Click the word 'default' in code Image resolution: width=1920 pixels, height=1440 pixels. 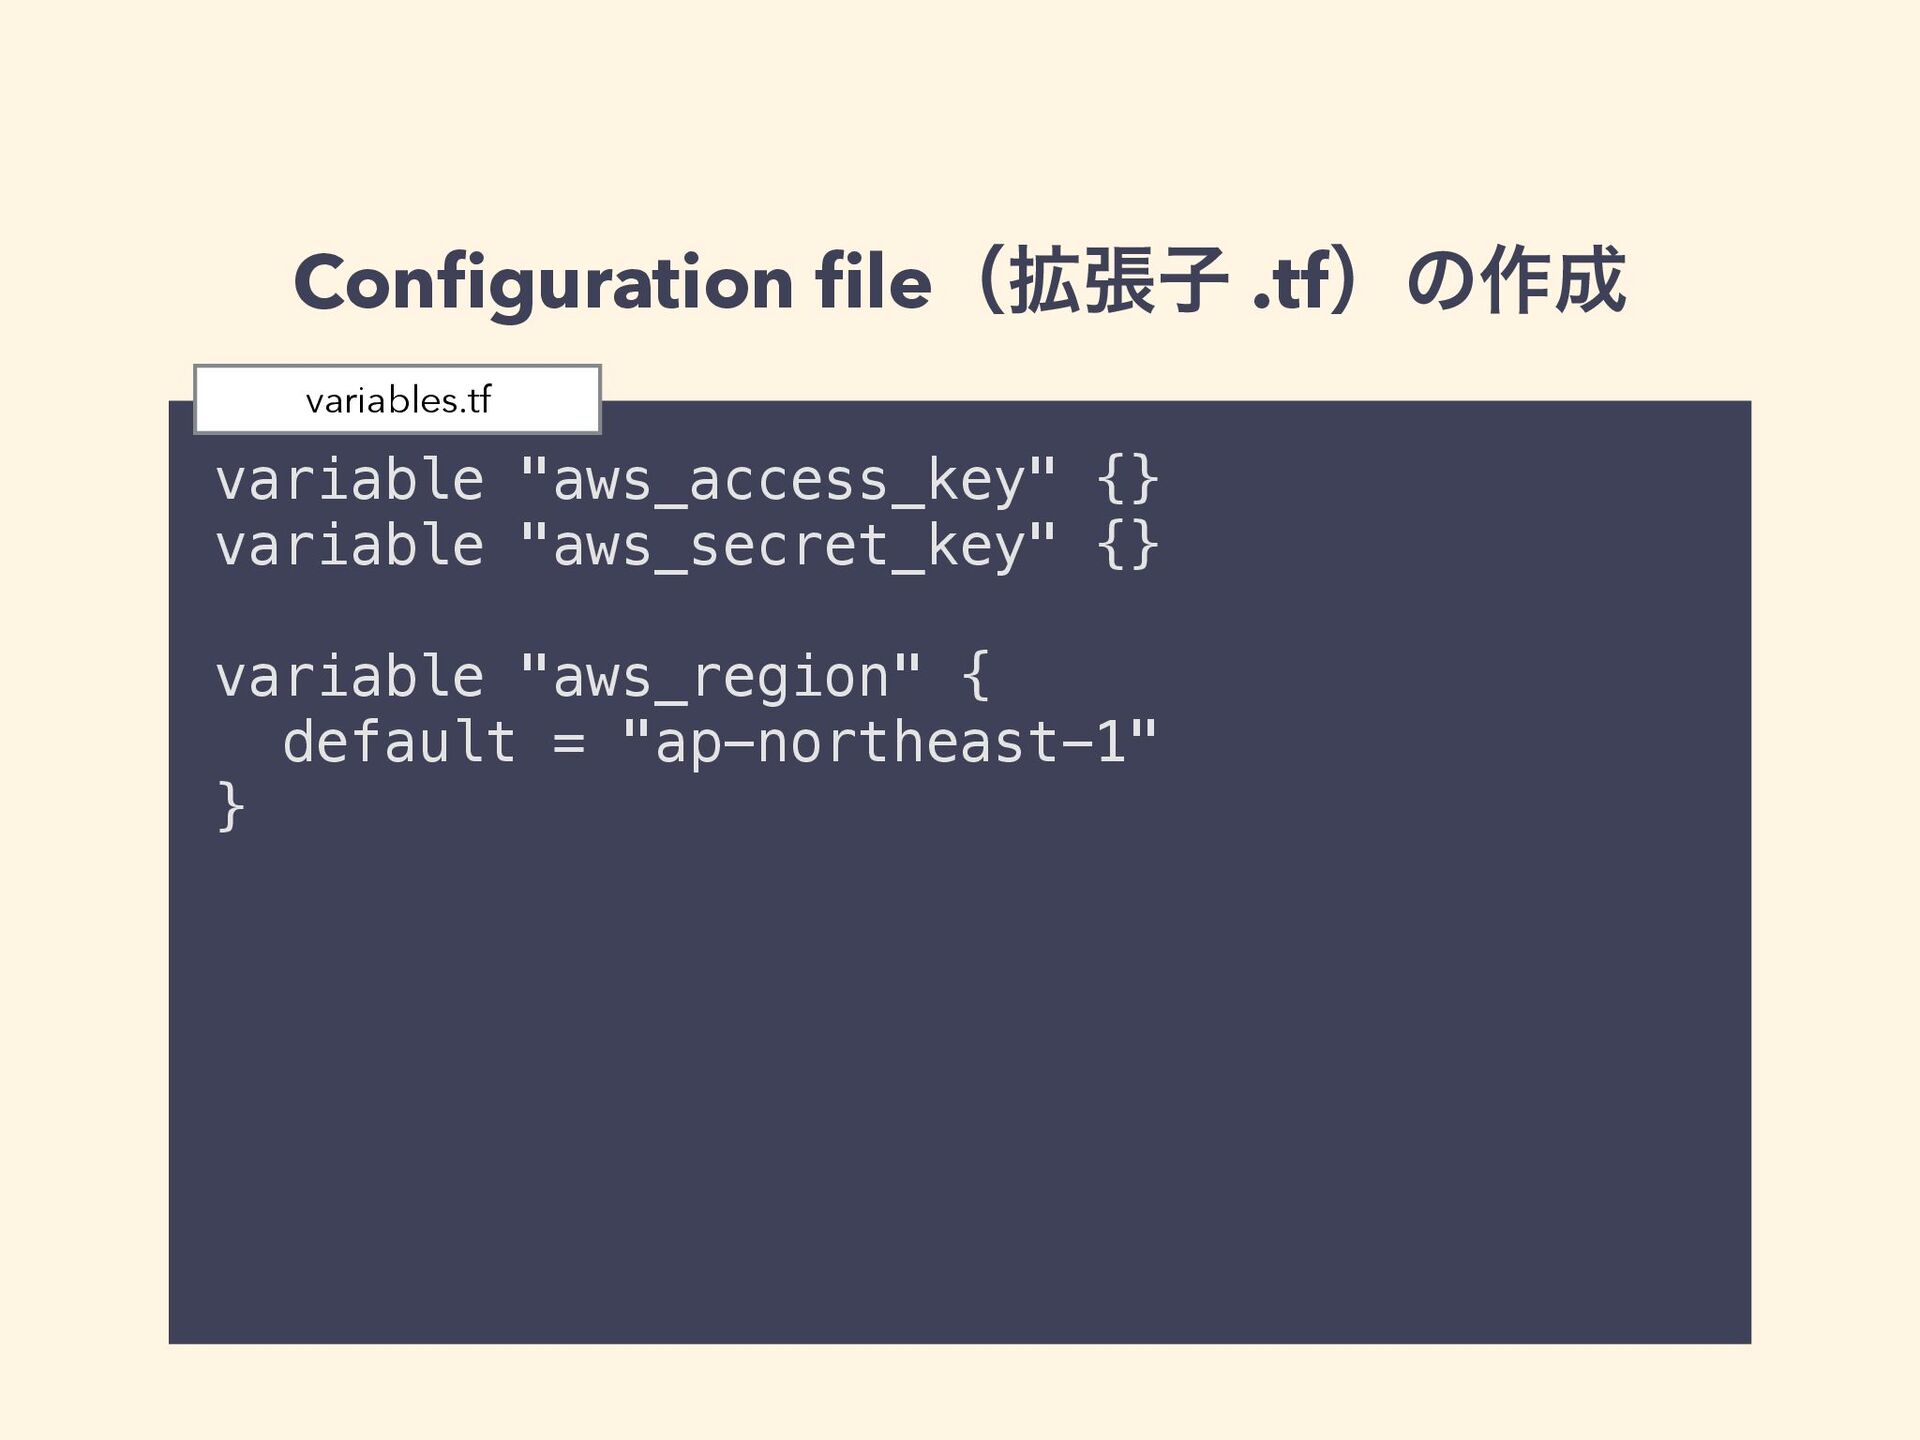click(399, 742)
